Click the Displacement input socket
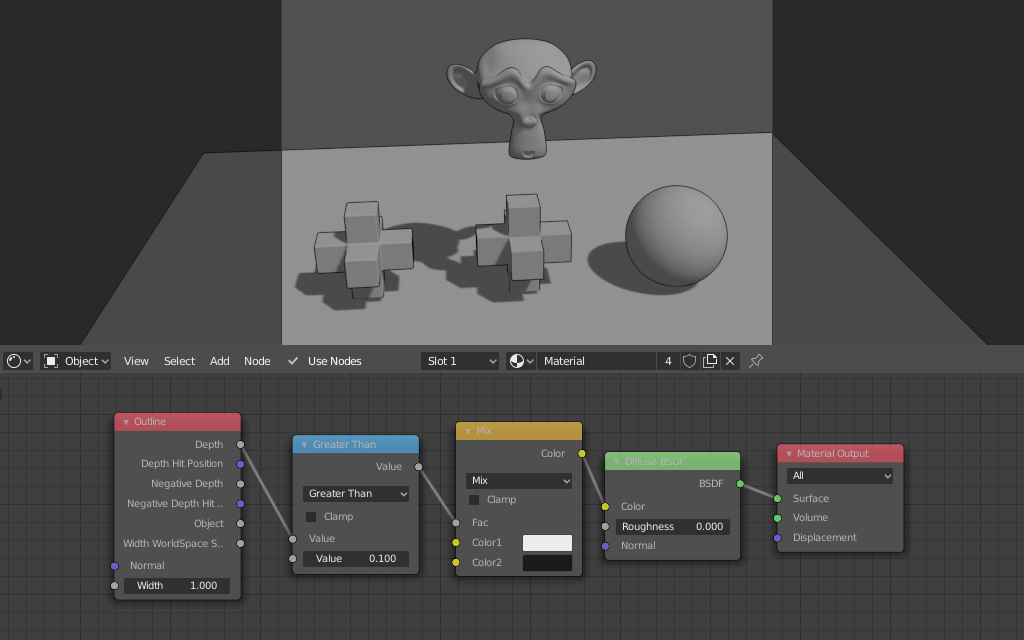The width and height of the screenshot is (1024, 640). 777,538
